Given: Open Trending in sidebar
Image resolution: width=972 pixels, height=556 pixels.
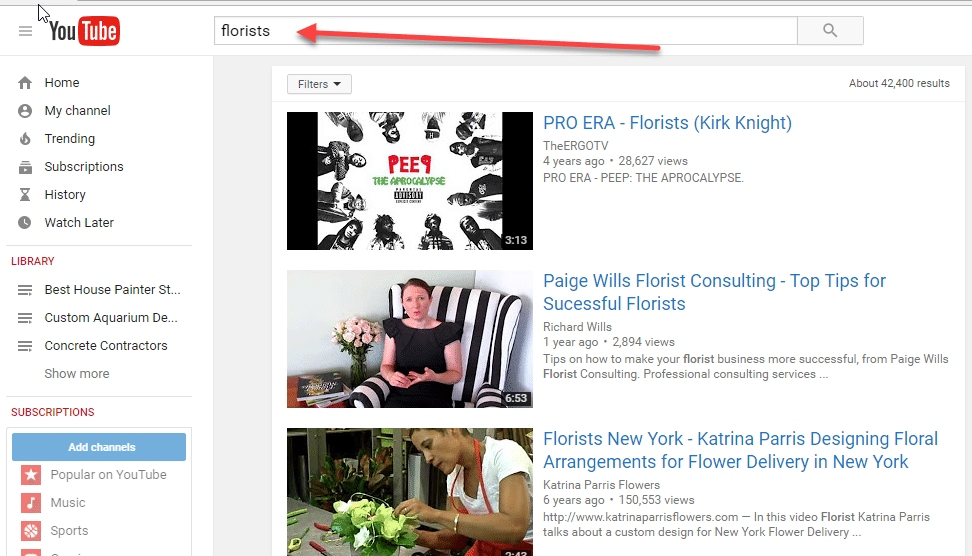Looking at the screenshot, I should (69, 138).
